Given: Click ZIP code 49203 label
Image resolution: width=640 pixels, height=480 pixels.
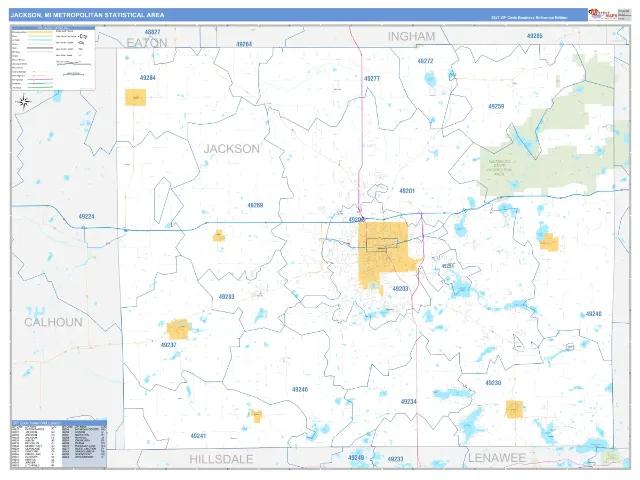Looking at the screenshot, I should pyautogui.click(x=400, y=289).
